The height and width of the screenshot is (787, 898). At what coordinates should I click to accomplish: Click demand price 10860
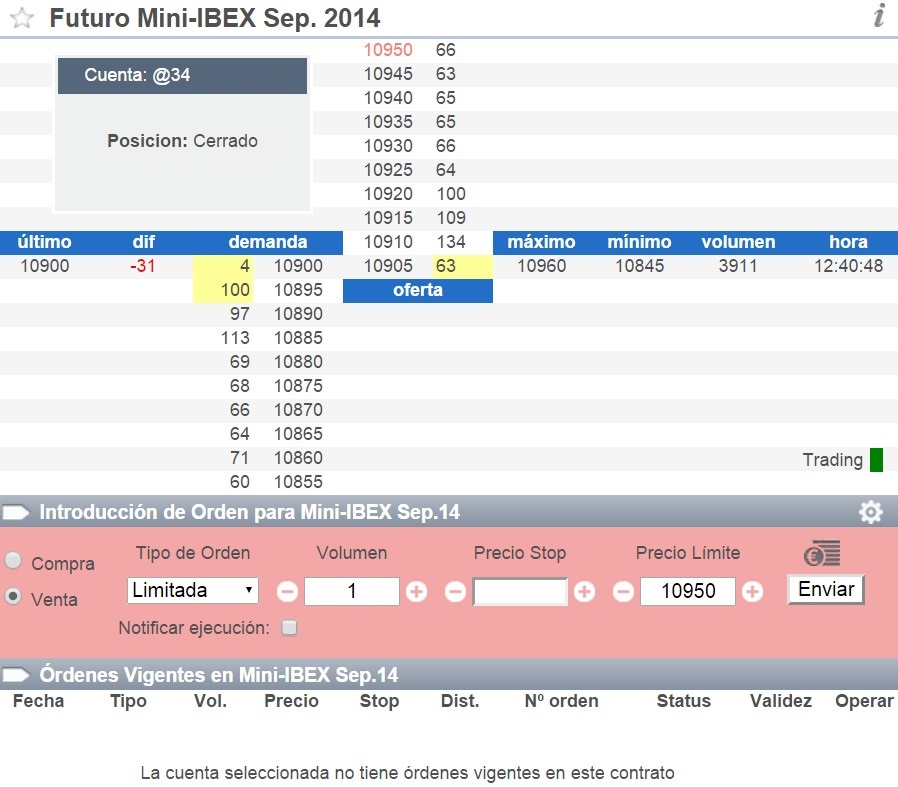298,459
